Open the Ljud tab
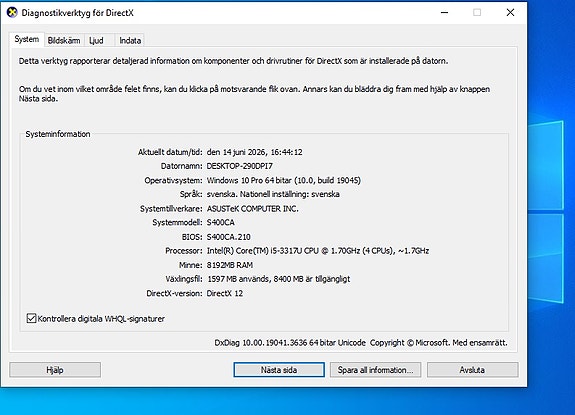This screenshot has height=415, width=575. coord(96,40)
